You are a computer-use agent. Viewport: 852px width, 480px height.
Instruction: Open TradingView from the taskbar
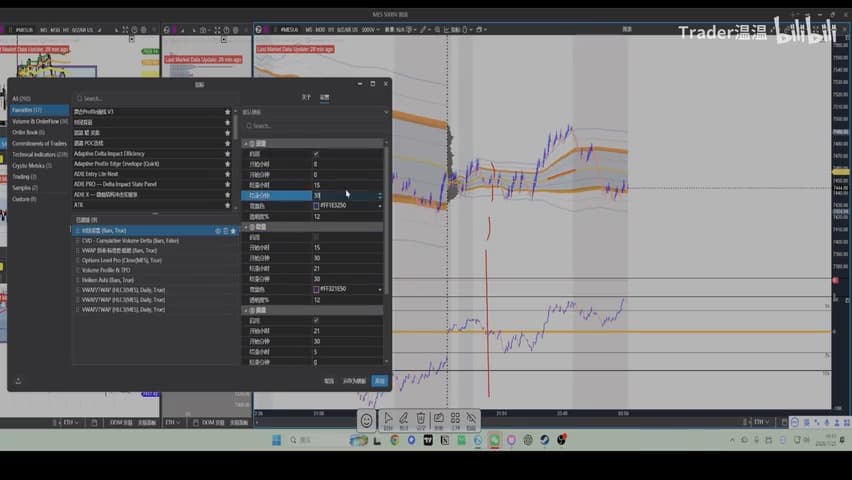pos(428,440)
